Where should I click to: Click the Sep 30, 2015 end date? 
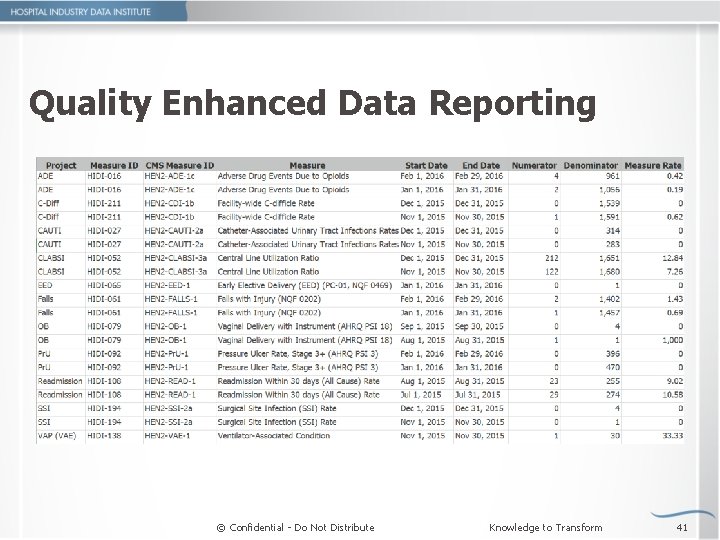coord(479,326)
